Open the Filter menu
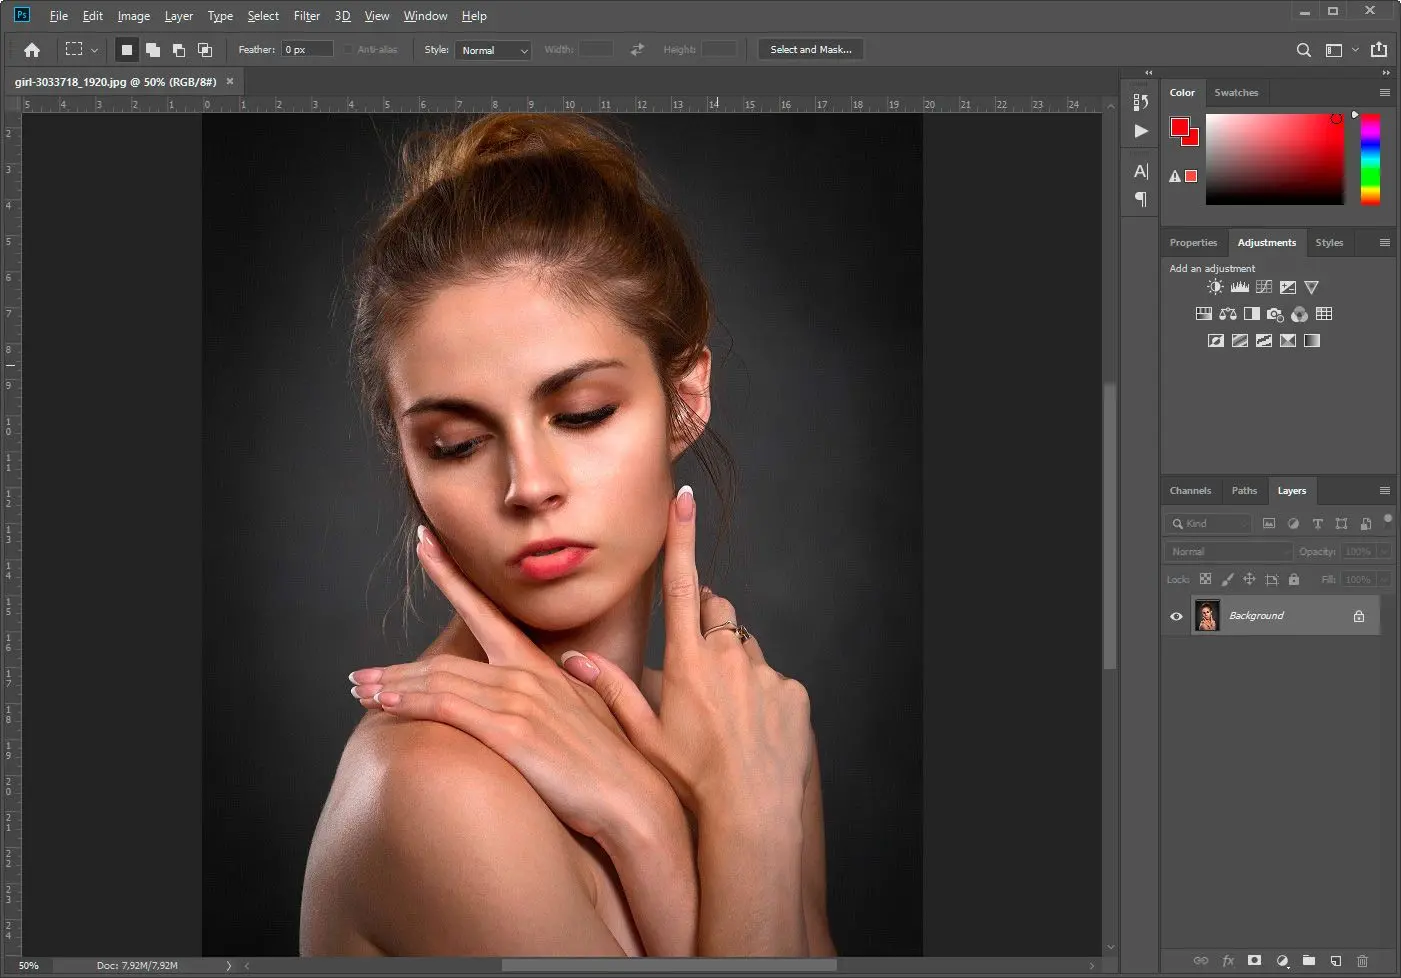 306,15
